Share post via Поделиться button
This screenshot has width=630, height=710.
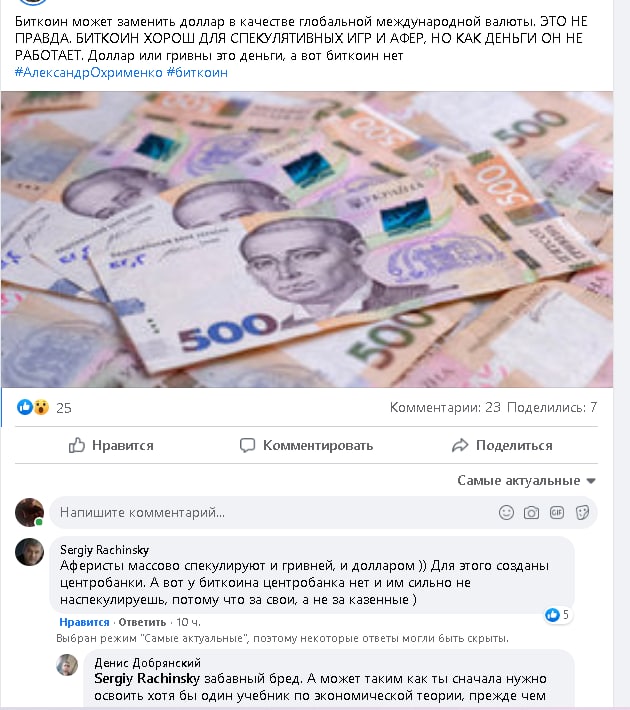pyautogui.click(x=502, y=446)
